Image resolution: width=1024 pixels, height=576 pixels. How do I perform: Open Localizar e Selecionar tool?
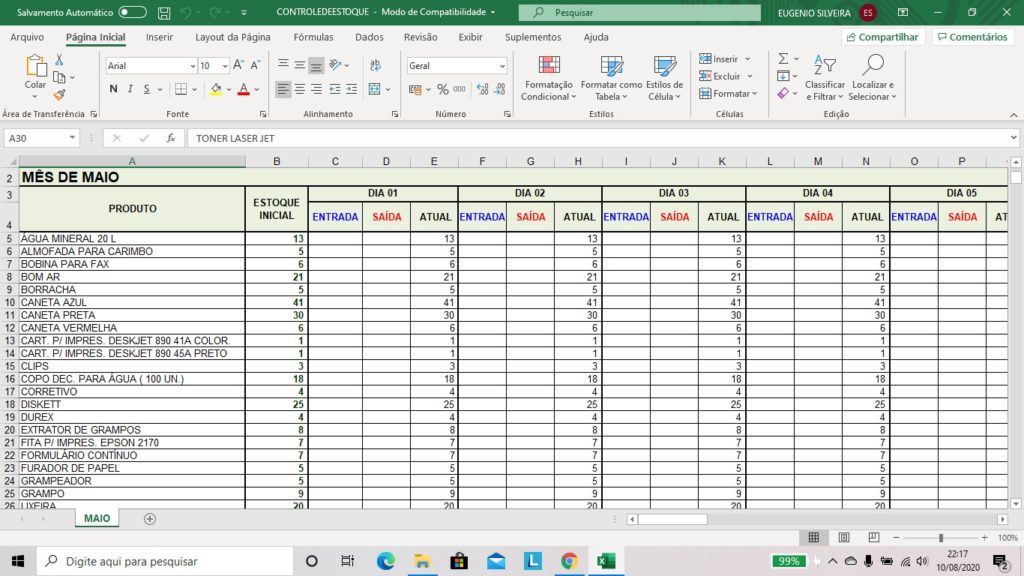(872, 78)
